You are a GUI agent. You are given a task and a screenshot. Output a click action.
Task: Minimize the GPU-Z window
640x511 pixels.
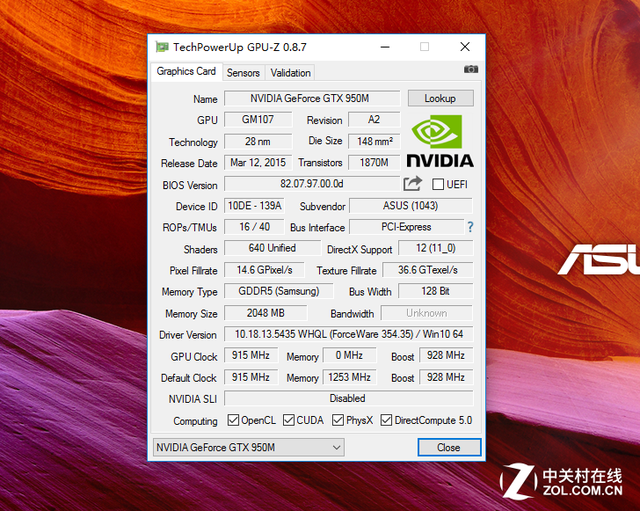(385, 47)
